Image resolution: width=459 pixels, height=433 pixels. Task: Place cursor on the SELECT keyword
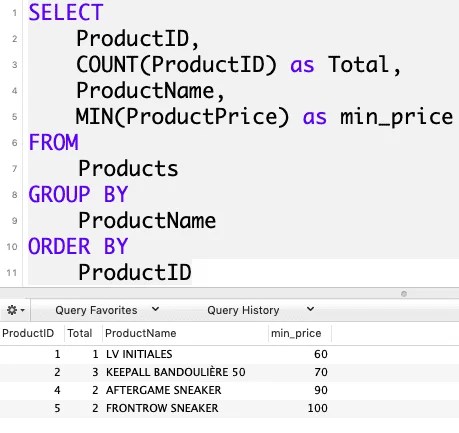coord(66,13)
